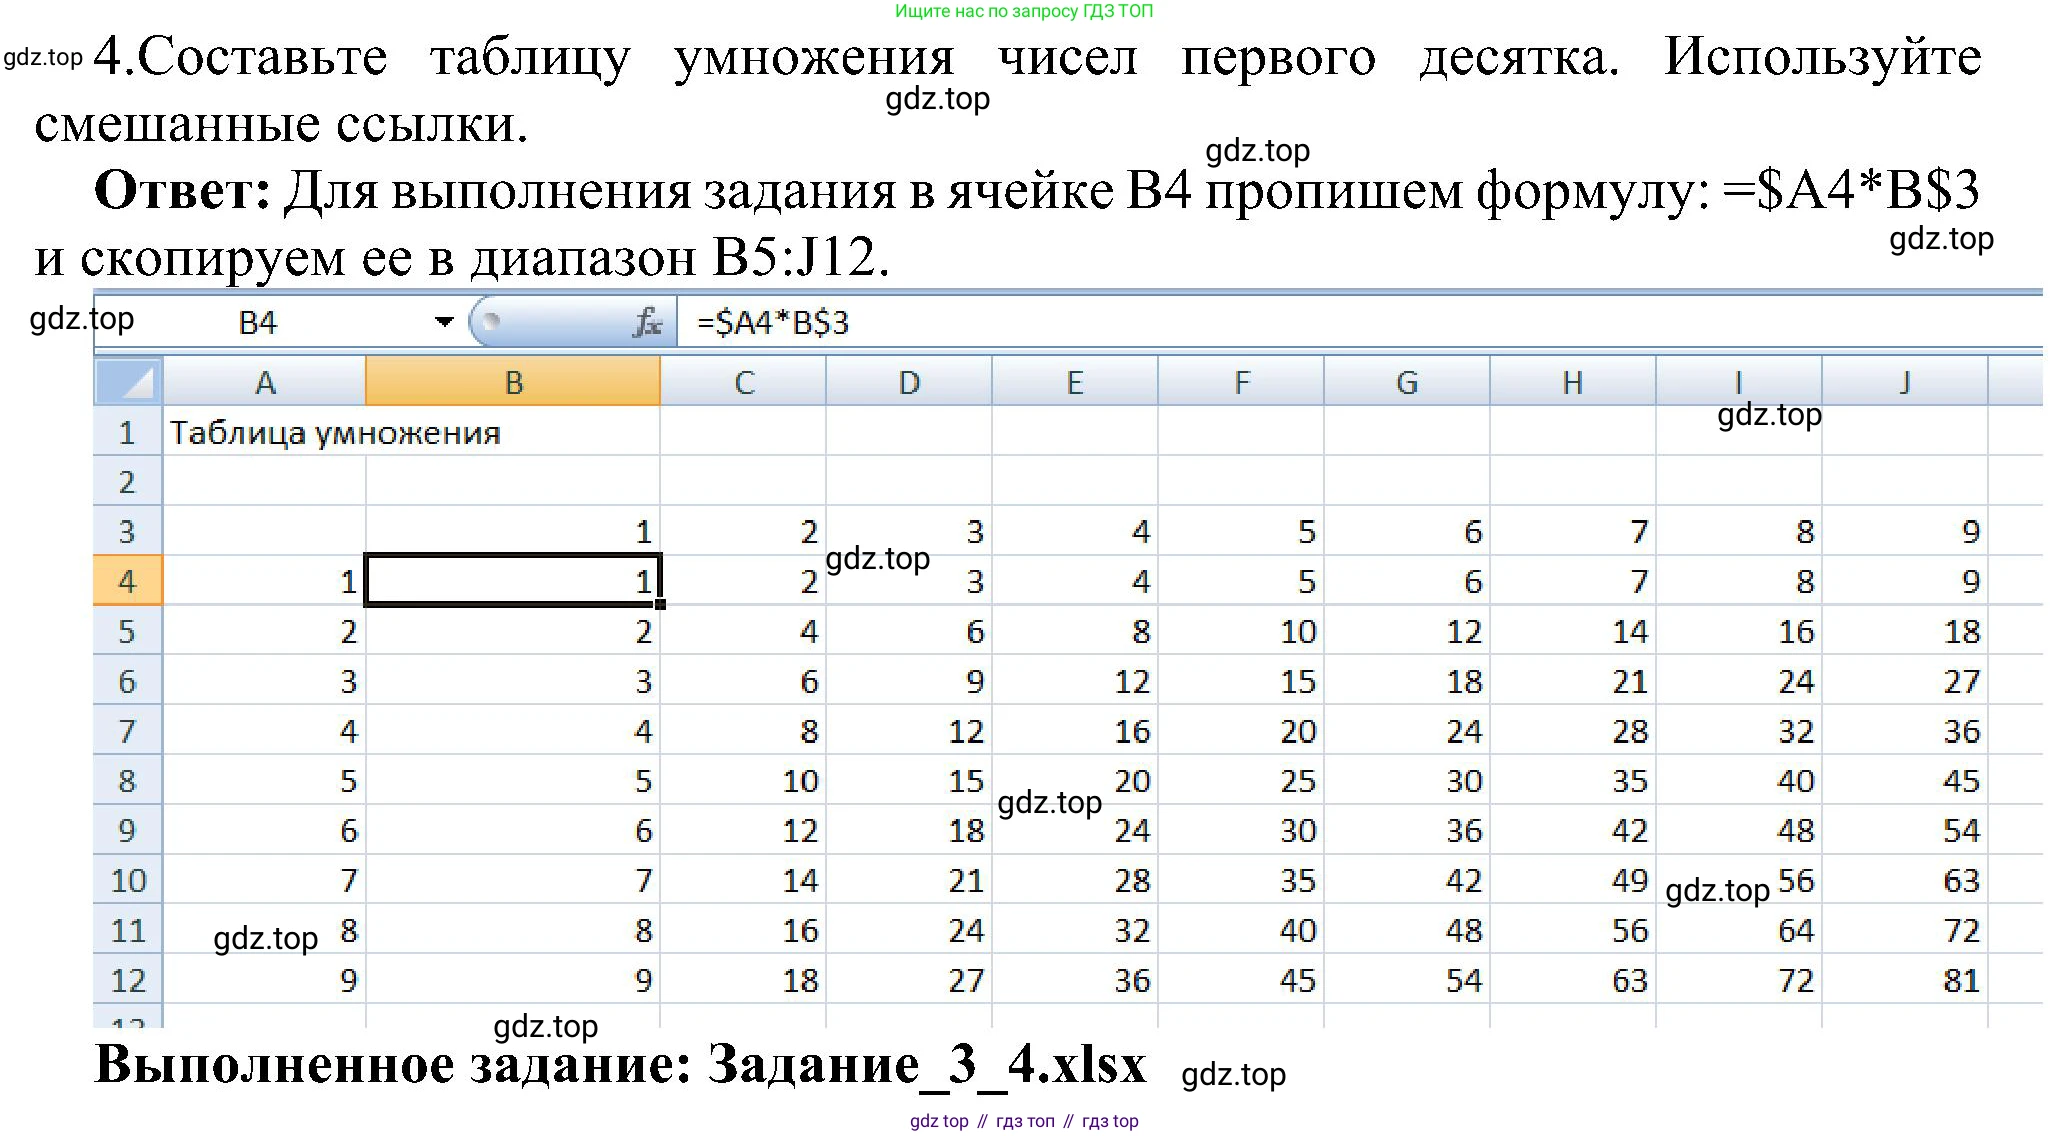
Task: Click the bottom 'gdz top' footer link
Action: click(x=938, y=1121)
